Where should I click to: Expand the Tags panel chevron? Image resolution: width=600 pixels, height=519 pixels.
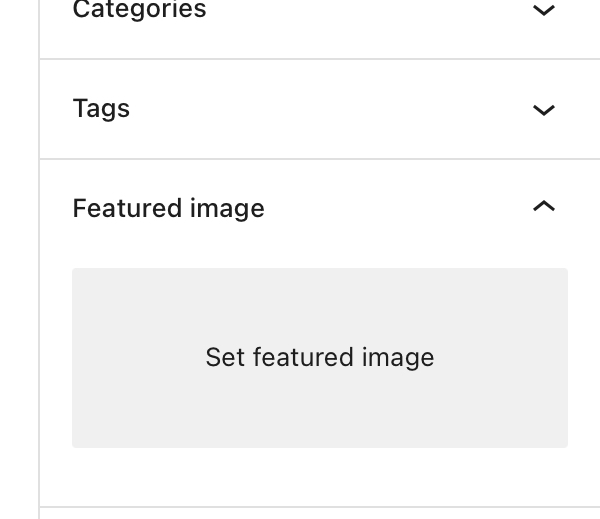(543, 110)
